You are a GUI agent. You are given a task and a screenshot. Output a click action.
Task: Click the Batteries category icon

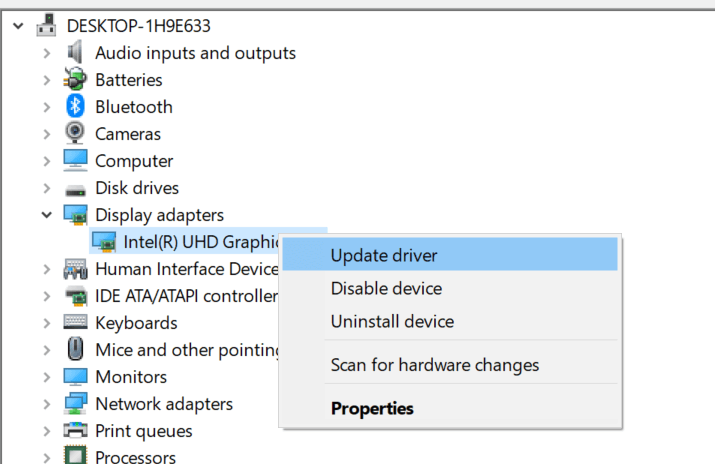coord(75,79)
